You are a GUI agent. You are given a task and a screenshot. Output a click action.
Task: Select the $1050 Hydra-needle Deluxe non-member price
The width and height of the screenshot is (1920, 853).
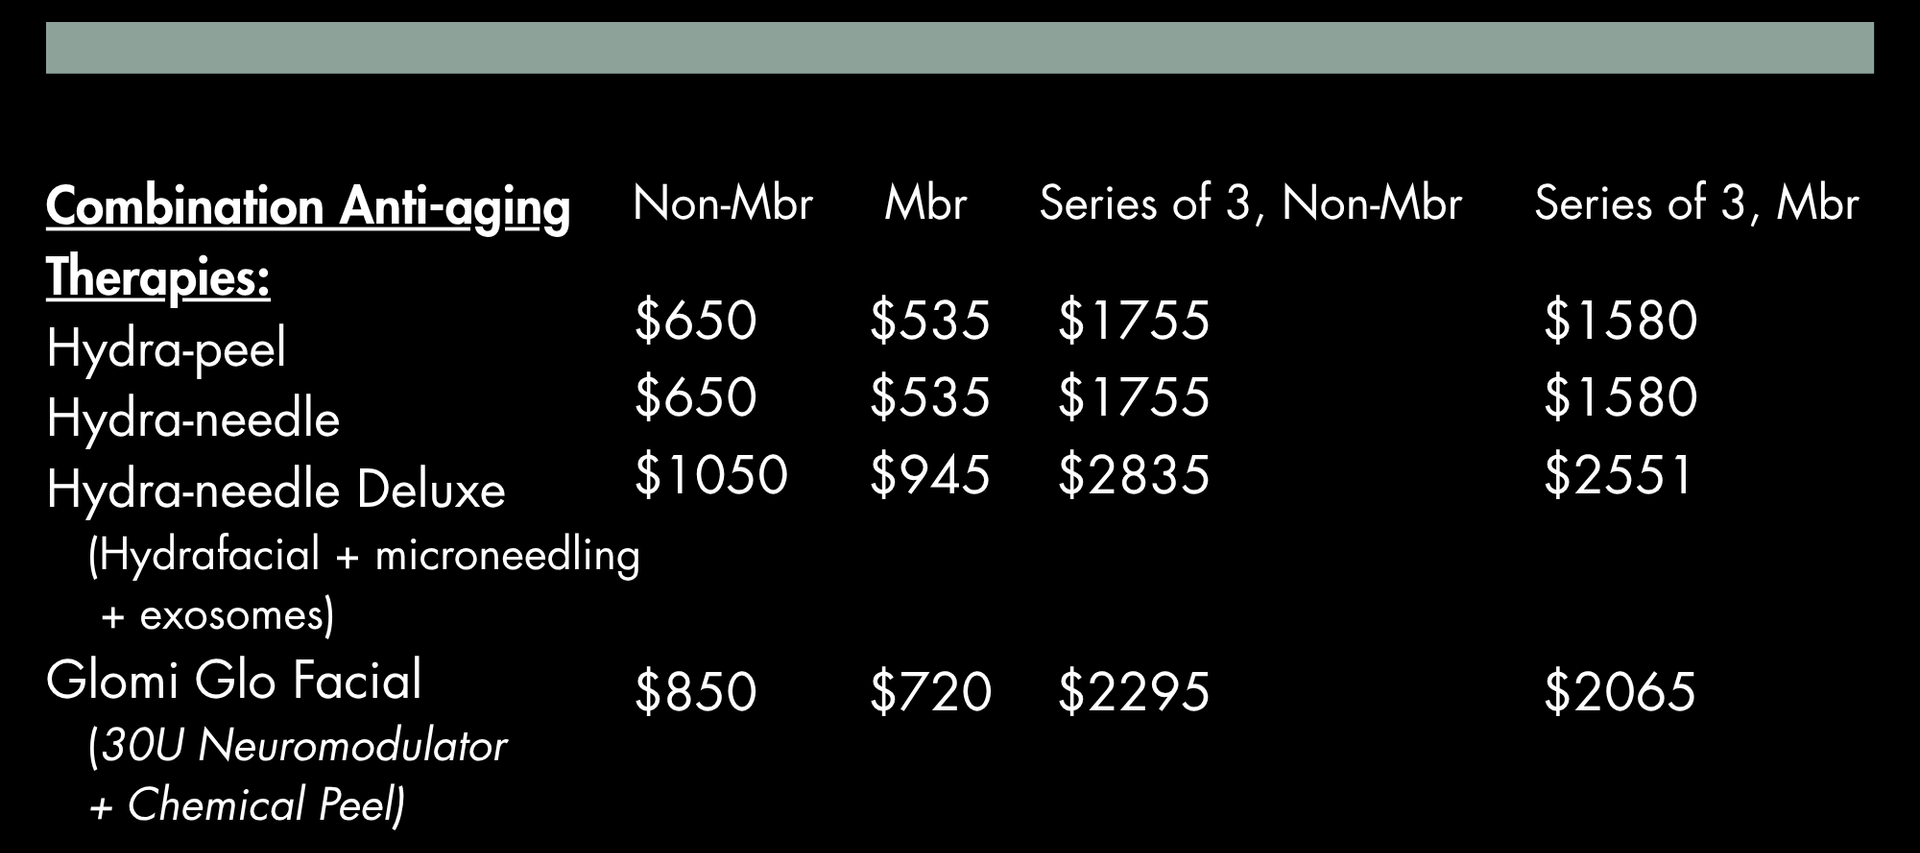(711, 475)
